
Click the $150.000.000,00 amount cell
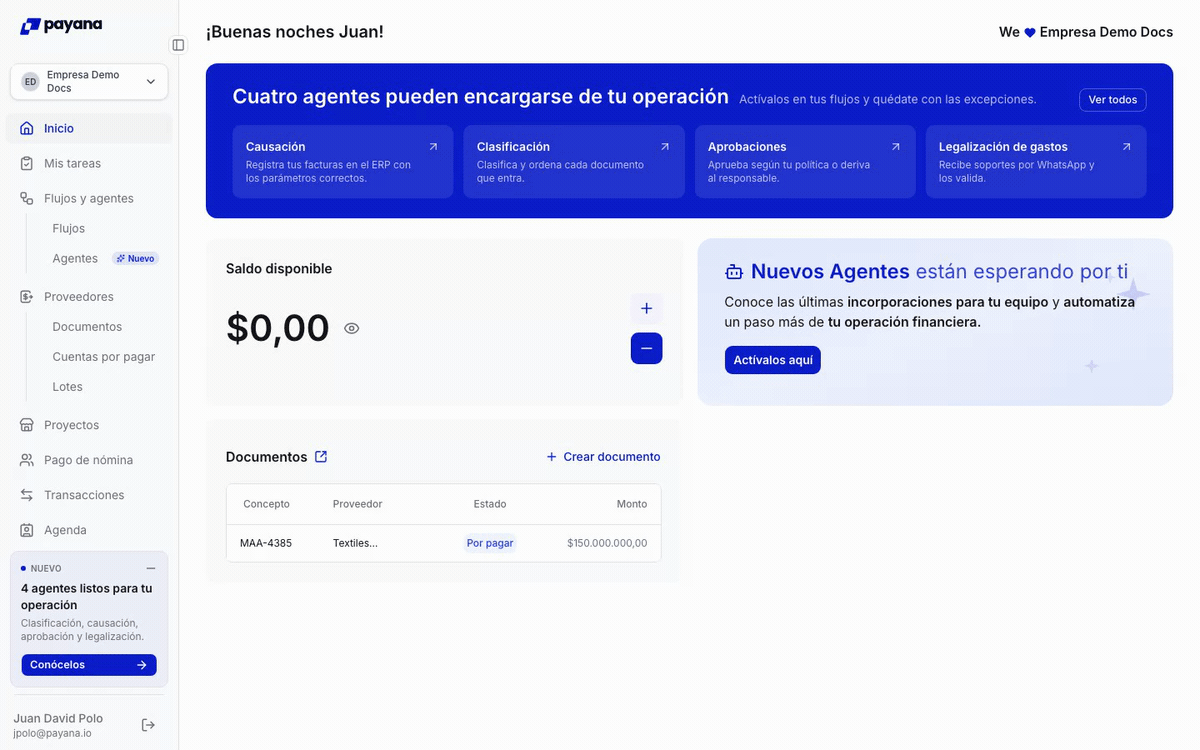[607, 543]
